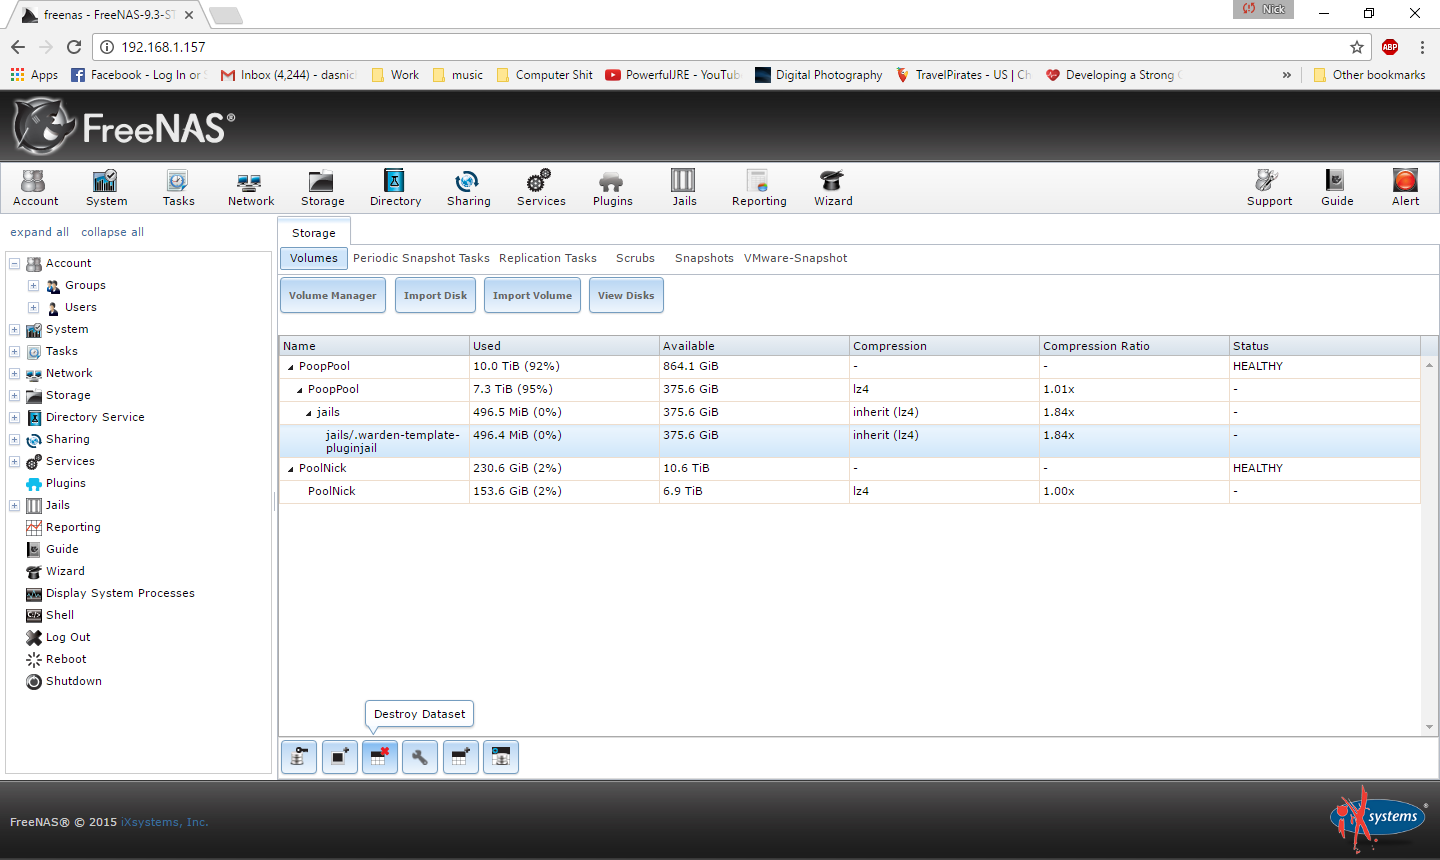The height and width of the screenshot is (860, 1440).
Task: Open Chrome's three-dot menu
Action: pos(1422,47)
